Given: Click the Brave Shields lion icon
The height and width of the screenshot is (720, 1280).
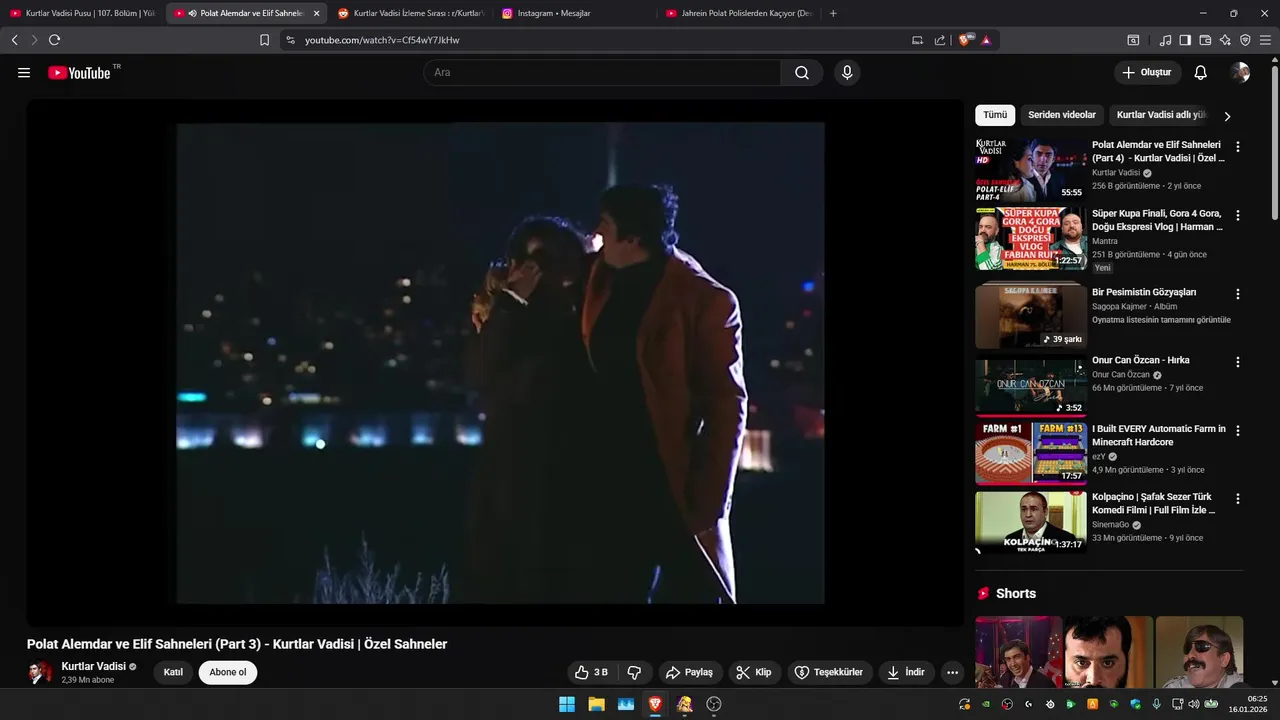Looking at the screenshot, I should [x=965, y=40].
